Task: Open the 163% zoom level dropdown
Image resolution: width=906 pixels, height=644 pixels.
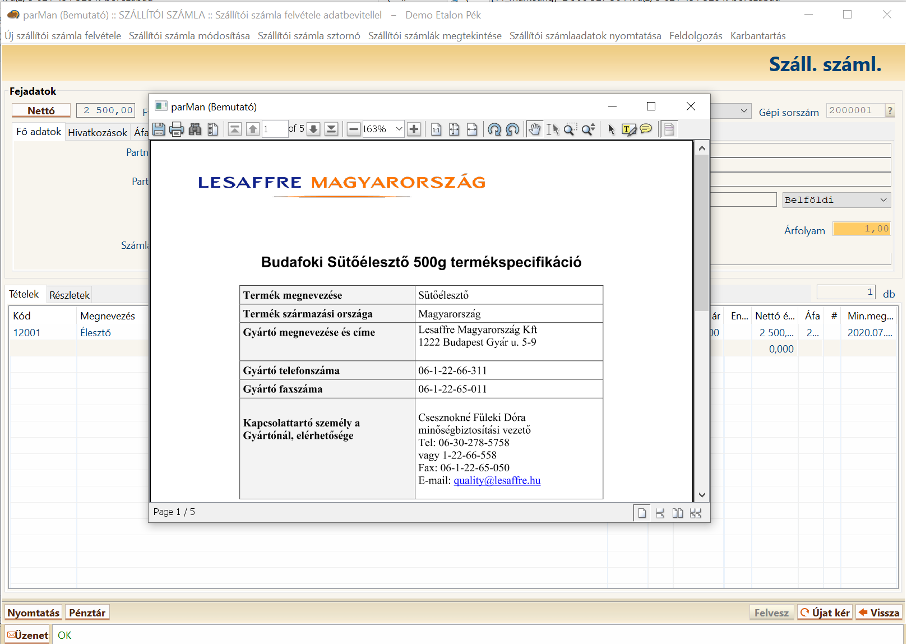Action: point(399,129)
